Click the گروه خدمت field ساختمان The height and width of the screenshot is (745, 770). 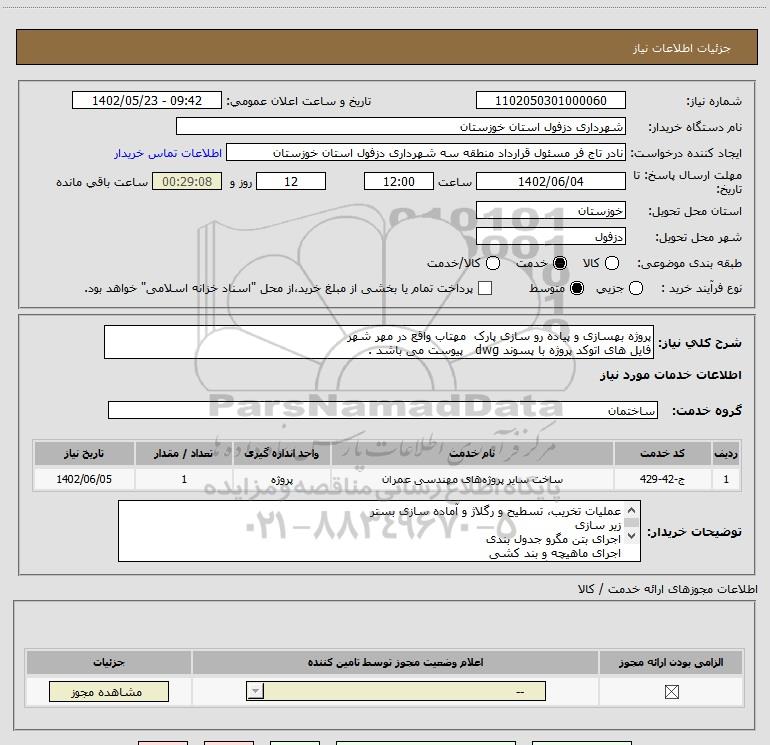(x=383, y=410)
